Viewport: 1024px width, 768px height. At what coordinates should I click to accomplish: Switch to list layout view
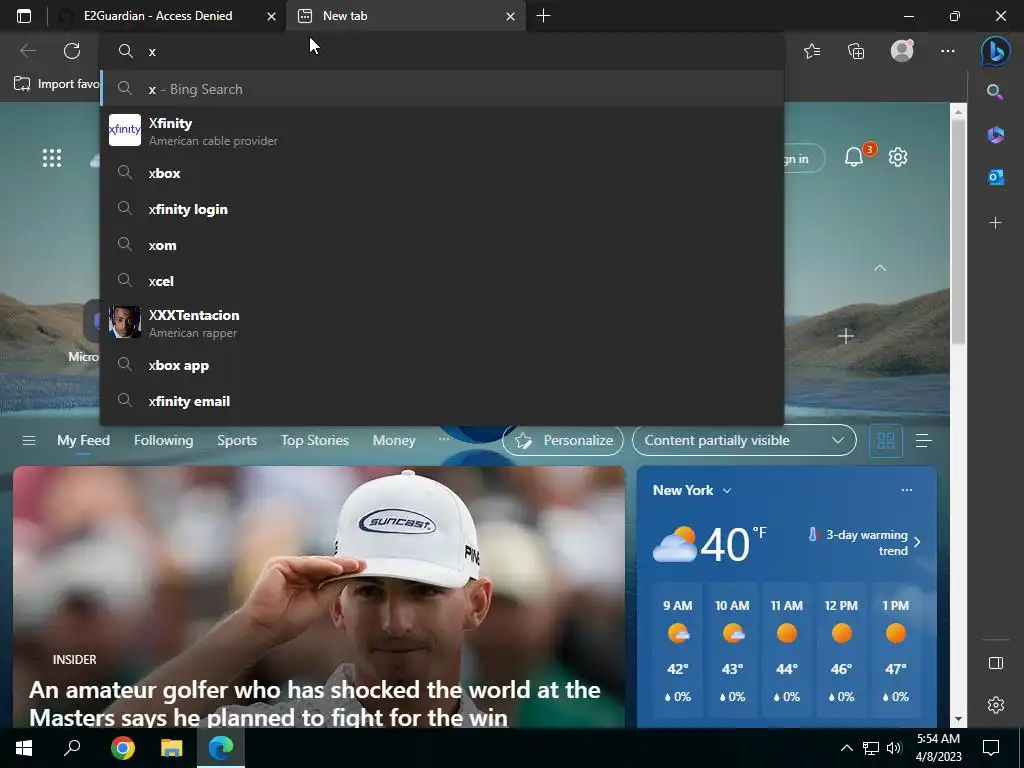pyautogui.click(x=923, y=441)
